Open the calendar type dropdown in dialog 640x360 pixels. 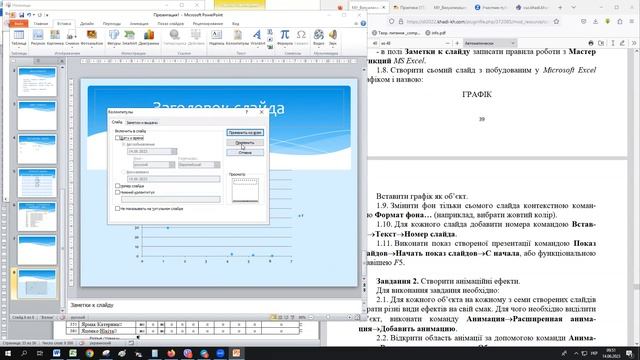pyautogui.click(x=217, y=164)
